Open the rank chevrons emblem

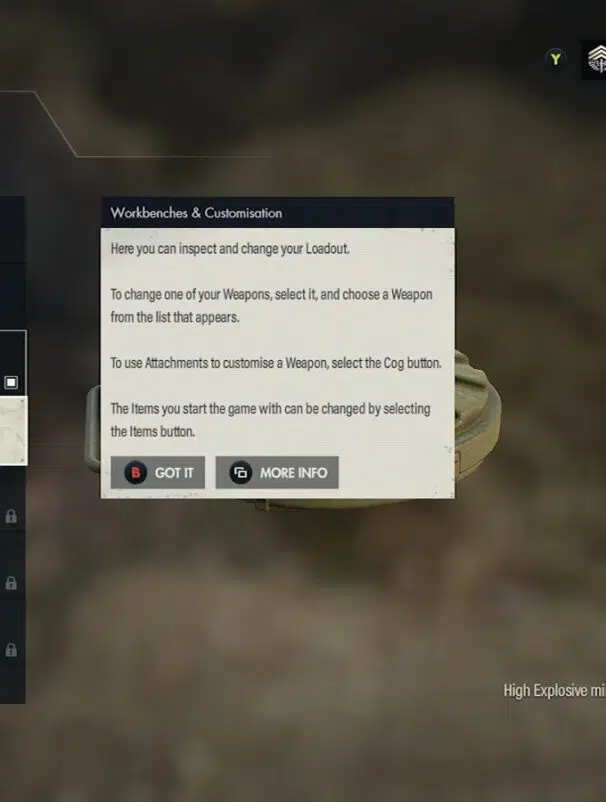pos(595,60)
